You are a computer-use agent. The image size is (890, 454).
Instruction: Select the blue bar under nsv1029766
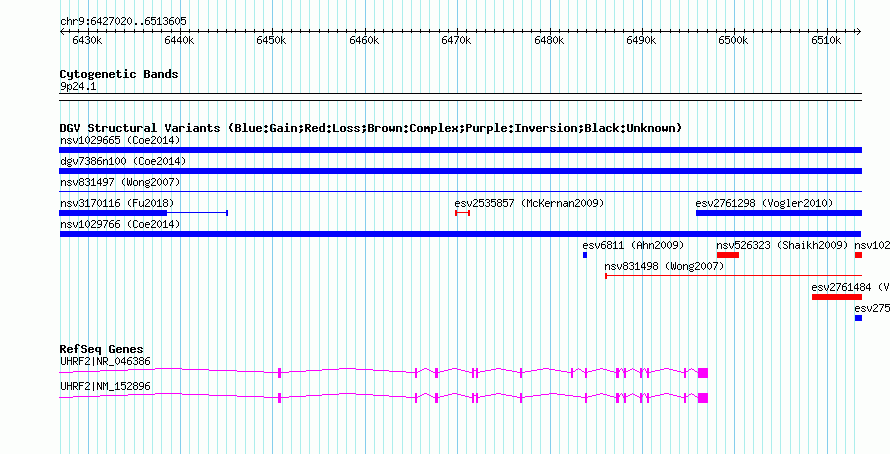click(x=460, y=234)
